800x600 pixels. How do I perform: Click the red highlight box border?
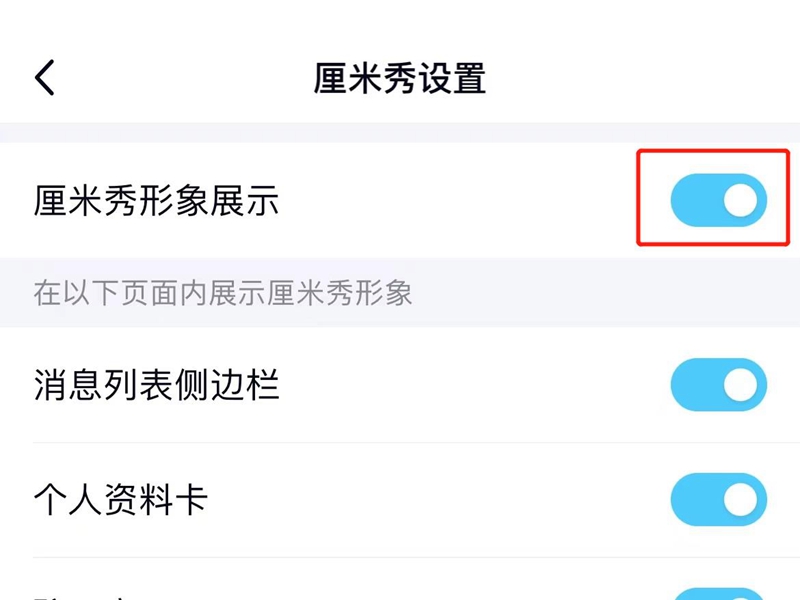(639, 200)
